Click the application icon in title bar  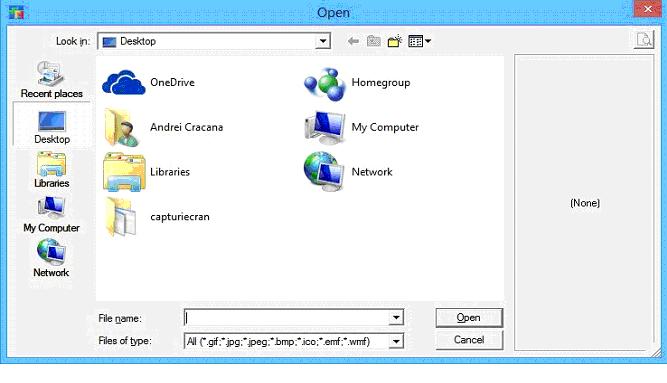16,11
